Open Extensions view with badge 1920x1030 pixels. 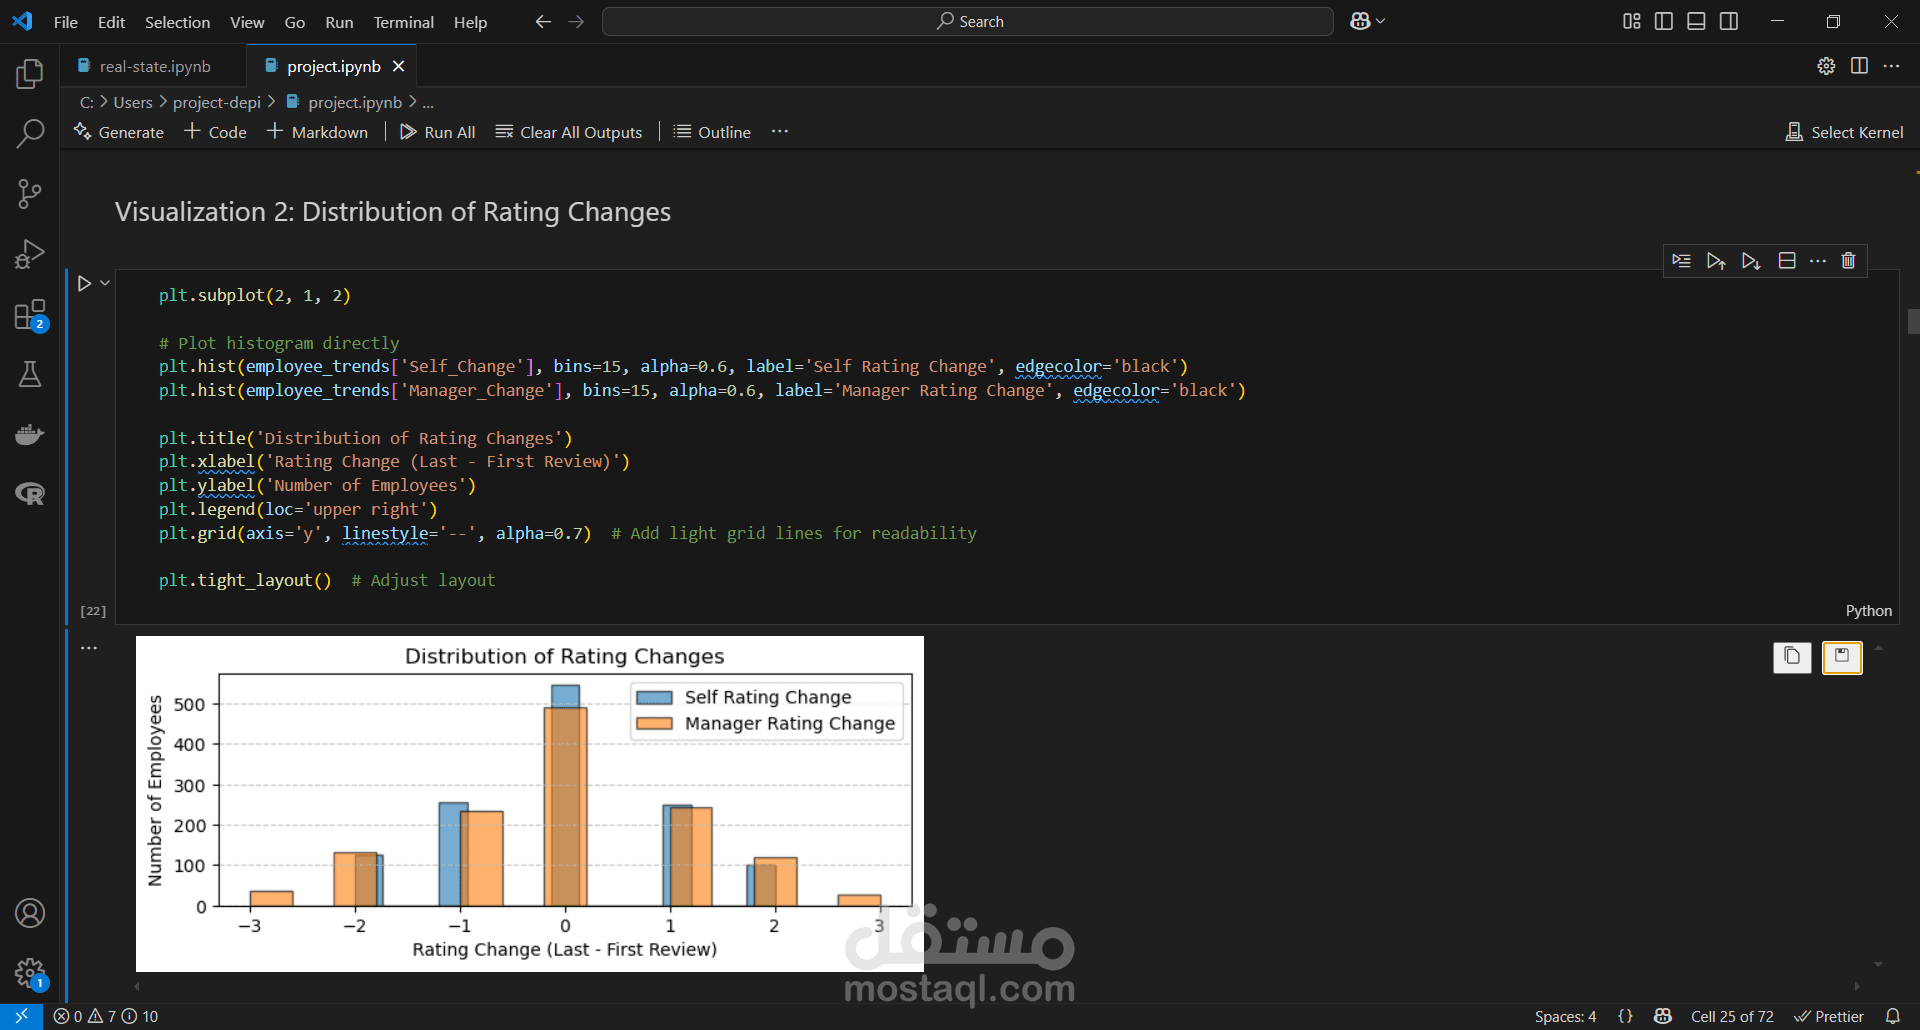tap(30, 315)
